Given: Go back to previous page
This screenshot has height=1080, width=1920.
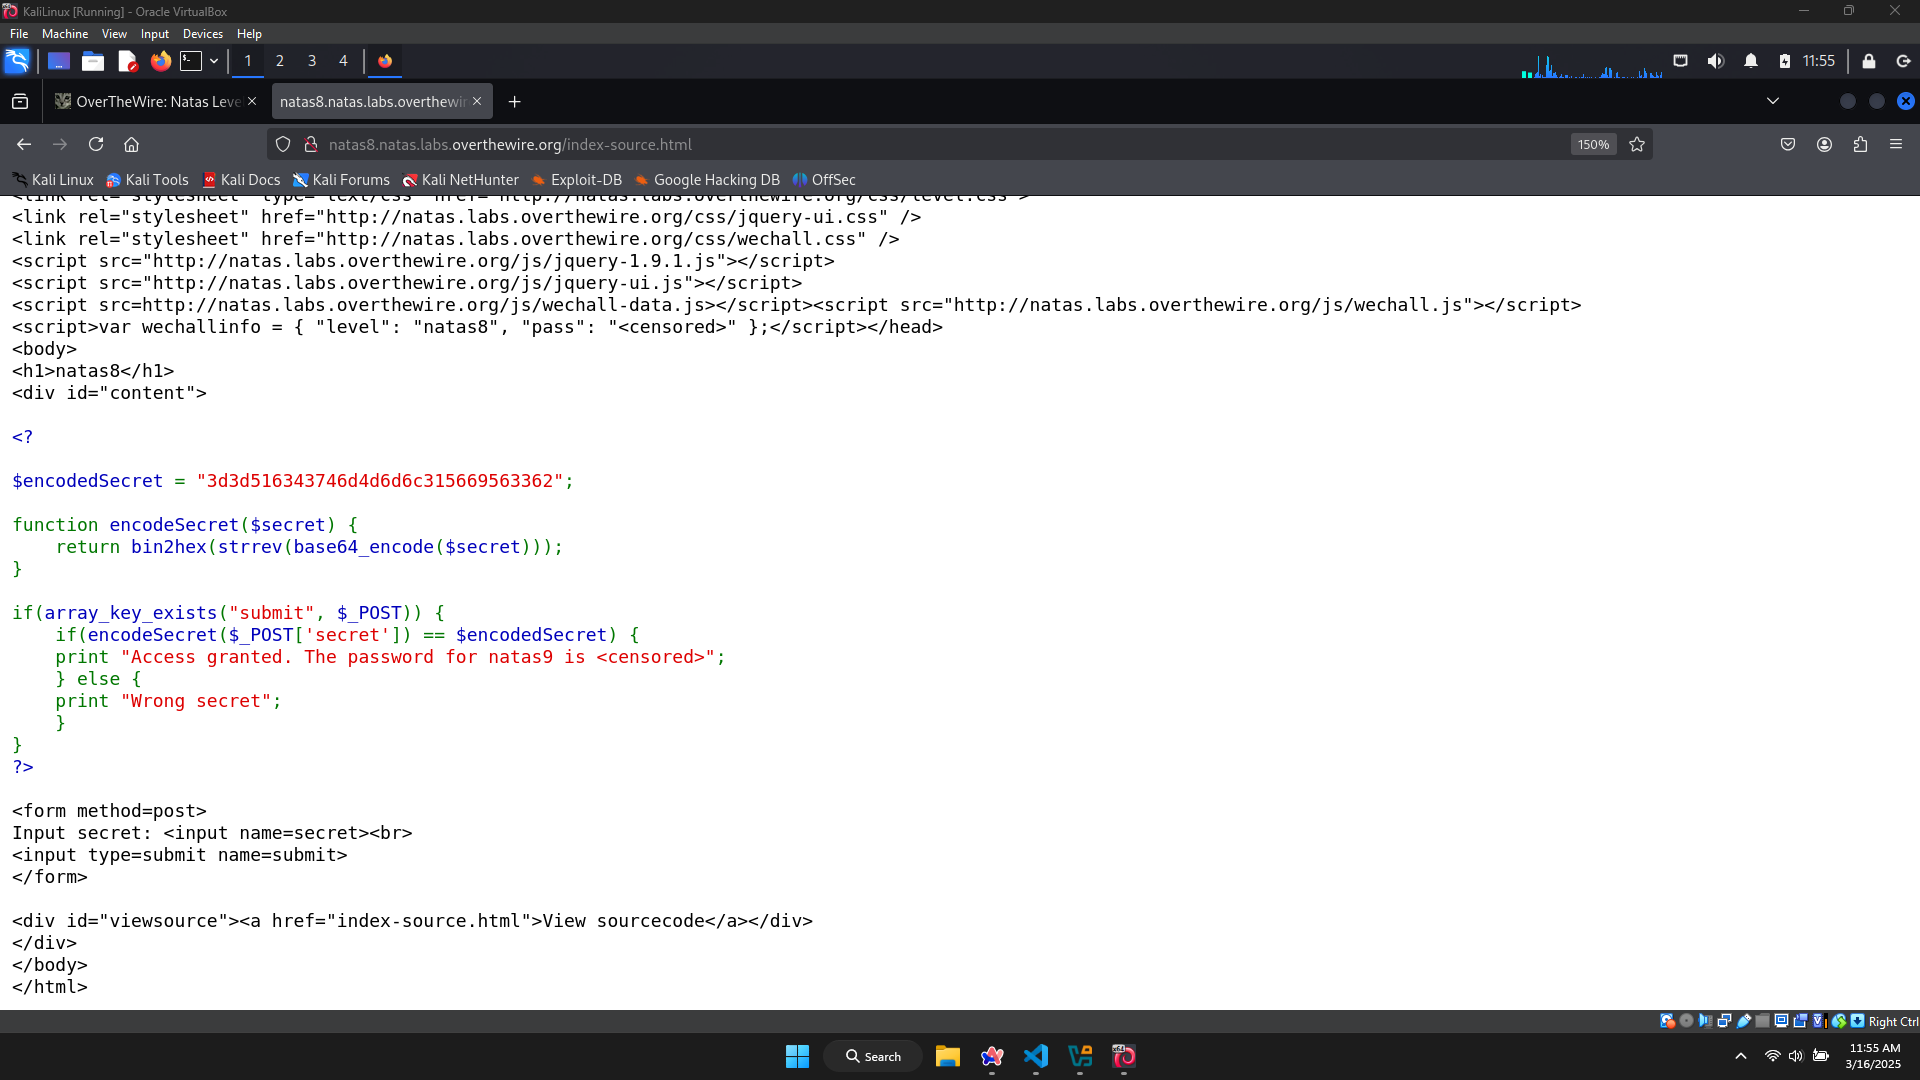Looking at the screenshot, I should pos(24,145).
